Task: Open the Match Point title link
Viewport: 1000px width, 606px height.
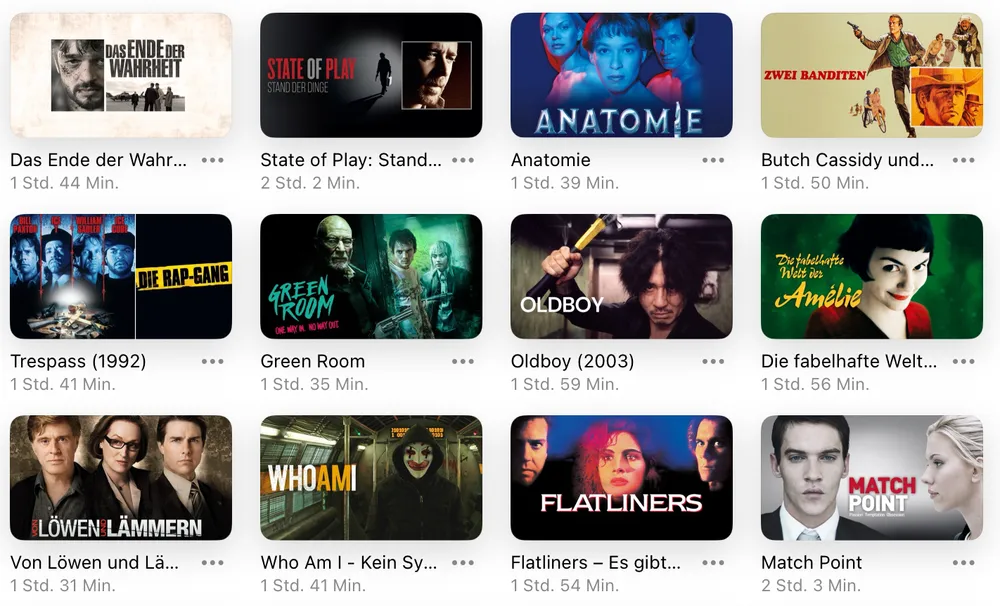Action: [x=811, y=563]
